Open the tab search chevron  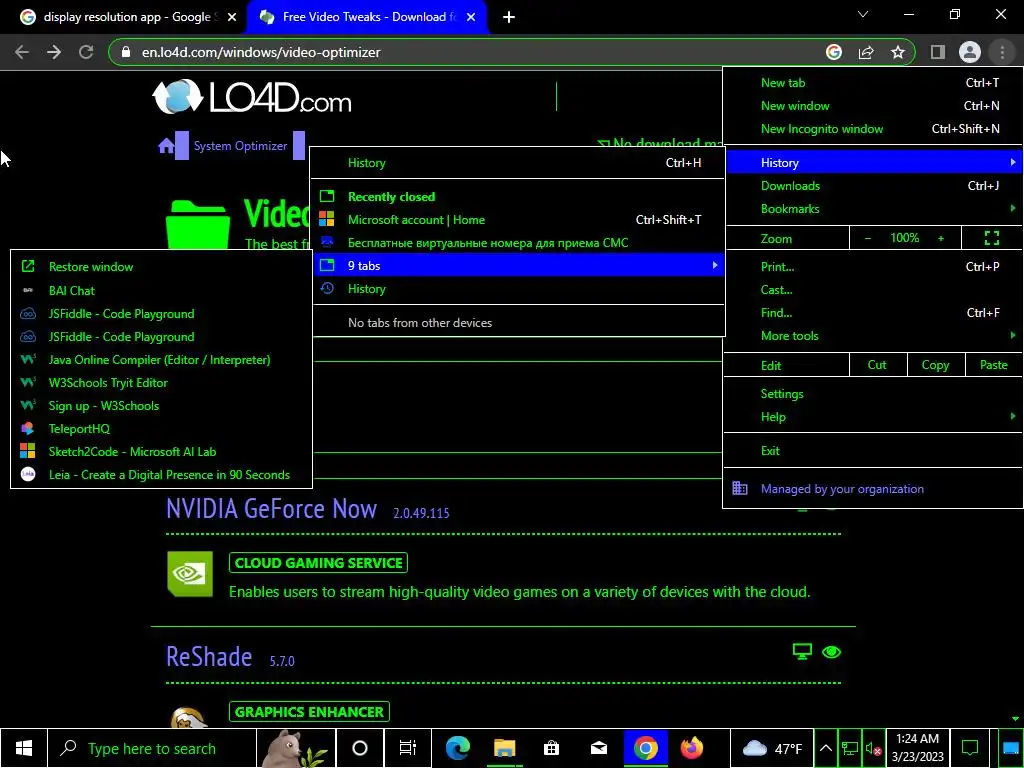point(863,14)
